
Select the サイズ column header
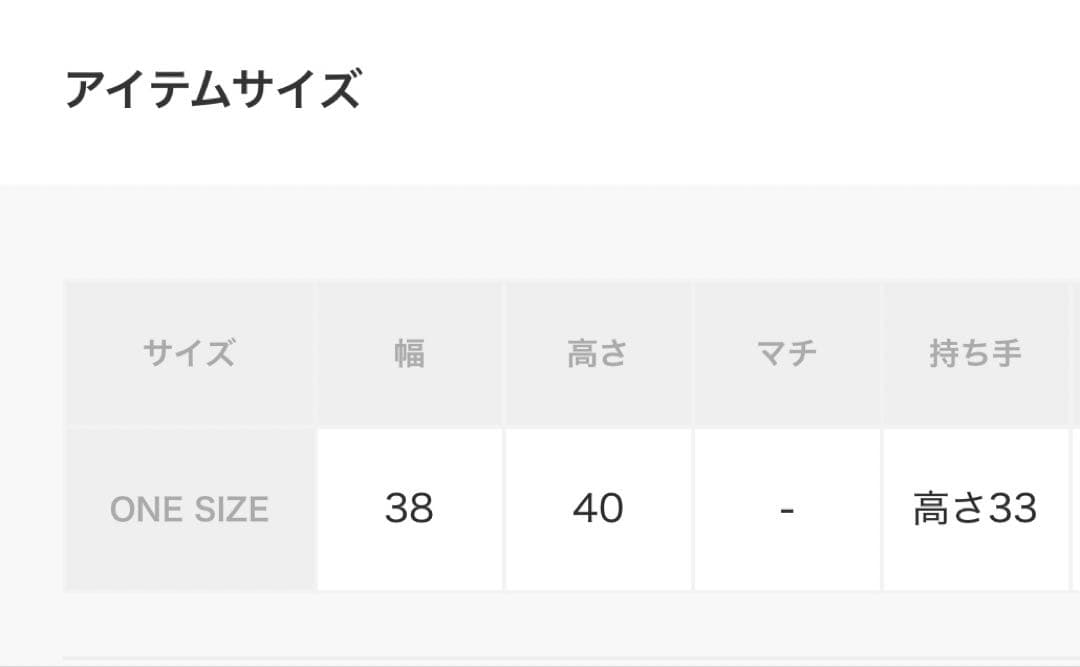pos(189,354)
